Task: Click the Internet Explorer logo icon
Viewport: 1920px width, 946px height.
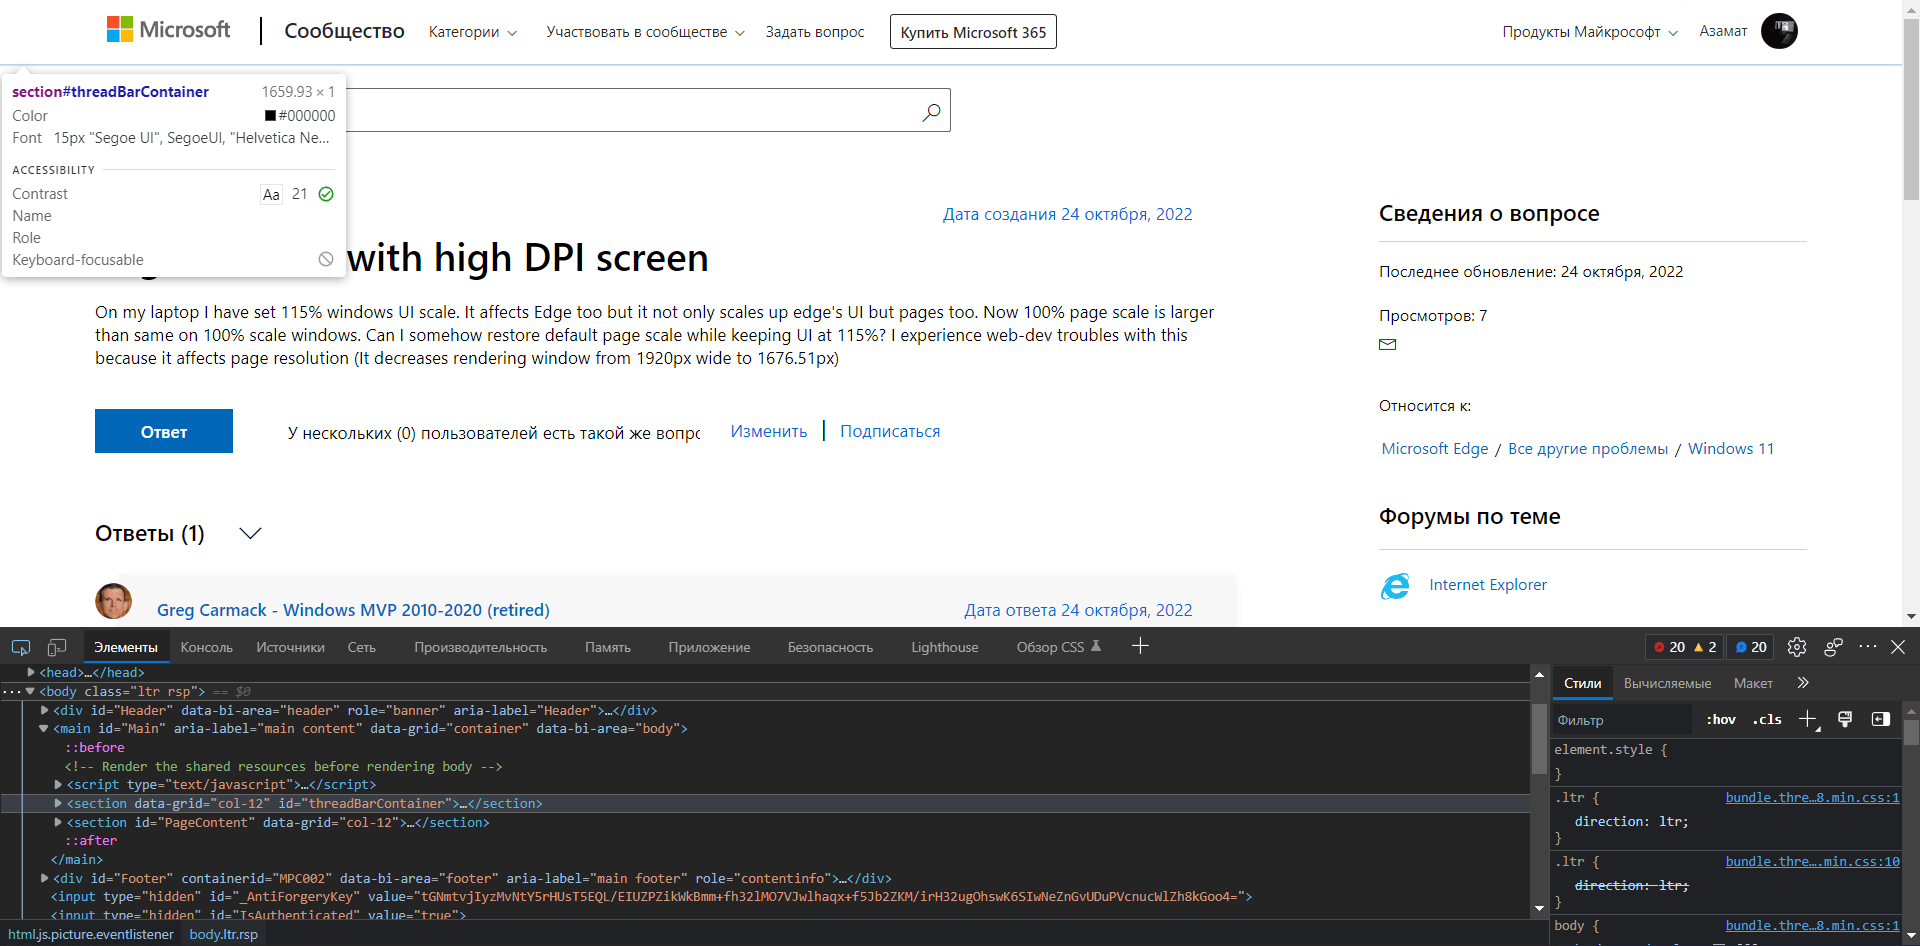Action: coord(1395,586)
